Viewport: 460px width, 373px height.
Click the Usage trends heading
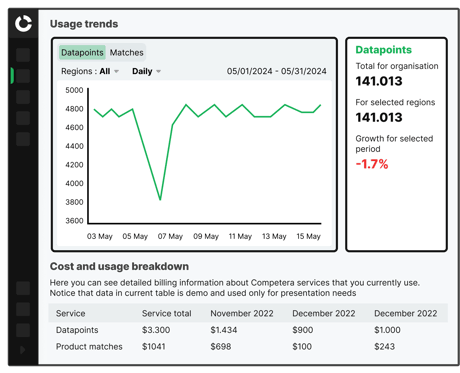(84, 24)
